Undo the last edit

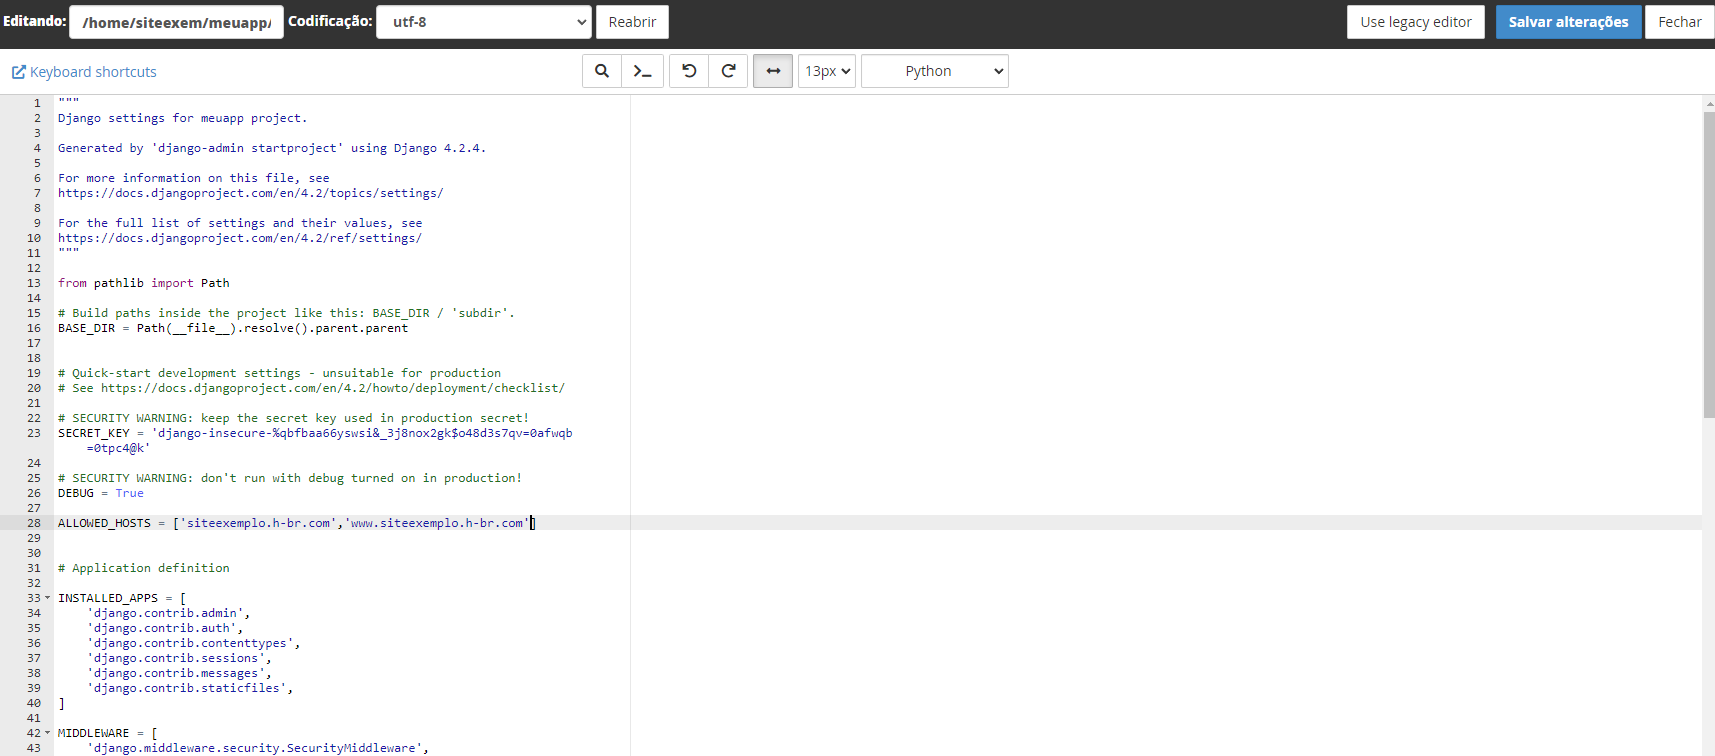click(689, 71)
